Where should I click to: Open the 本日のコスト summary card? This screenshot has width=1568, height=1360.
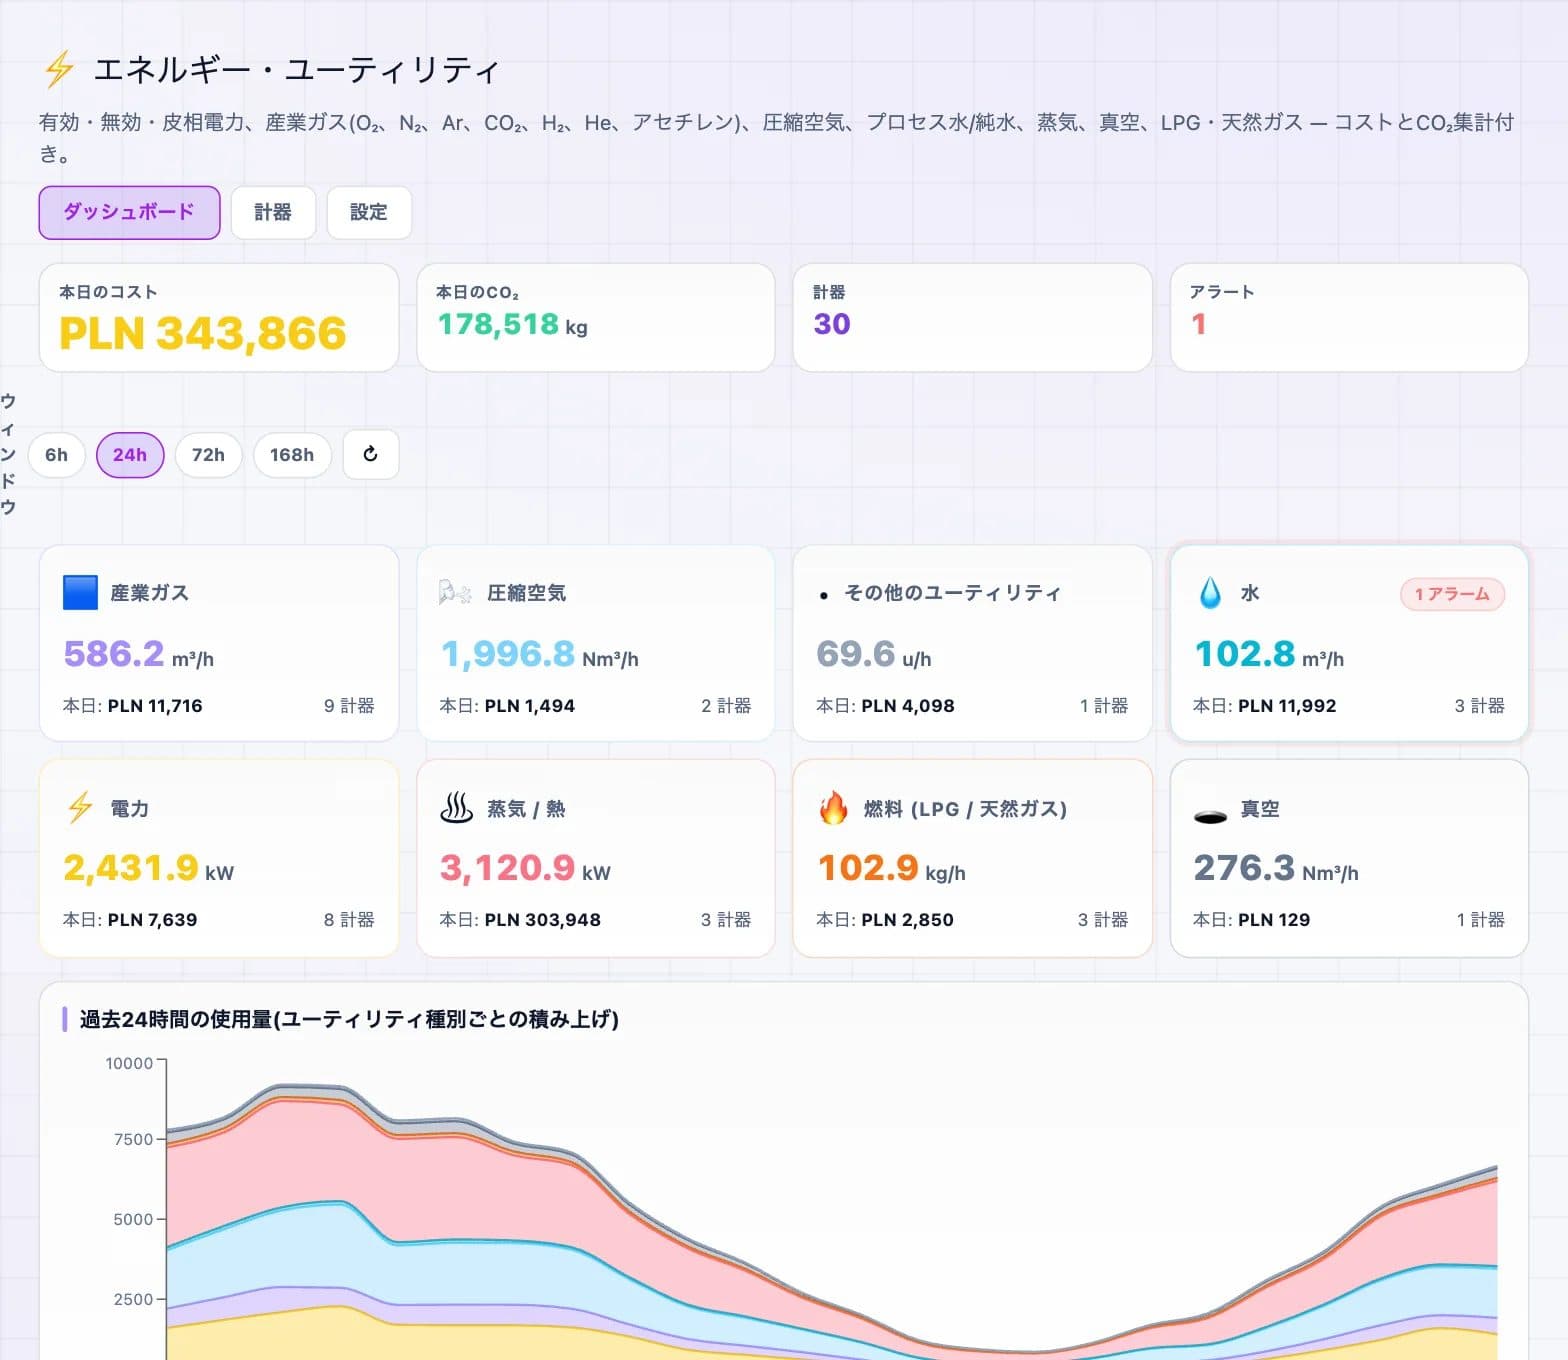pos(219,318)
